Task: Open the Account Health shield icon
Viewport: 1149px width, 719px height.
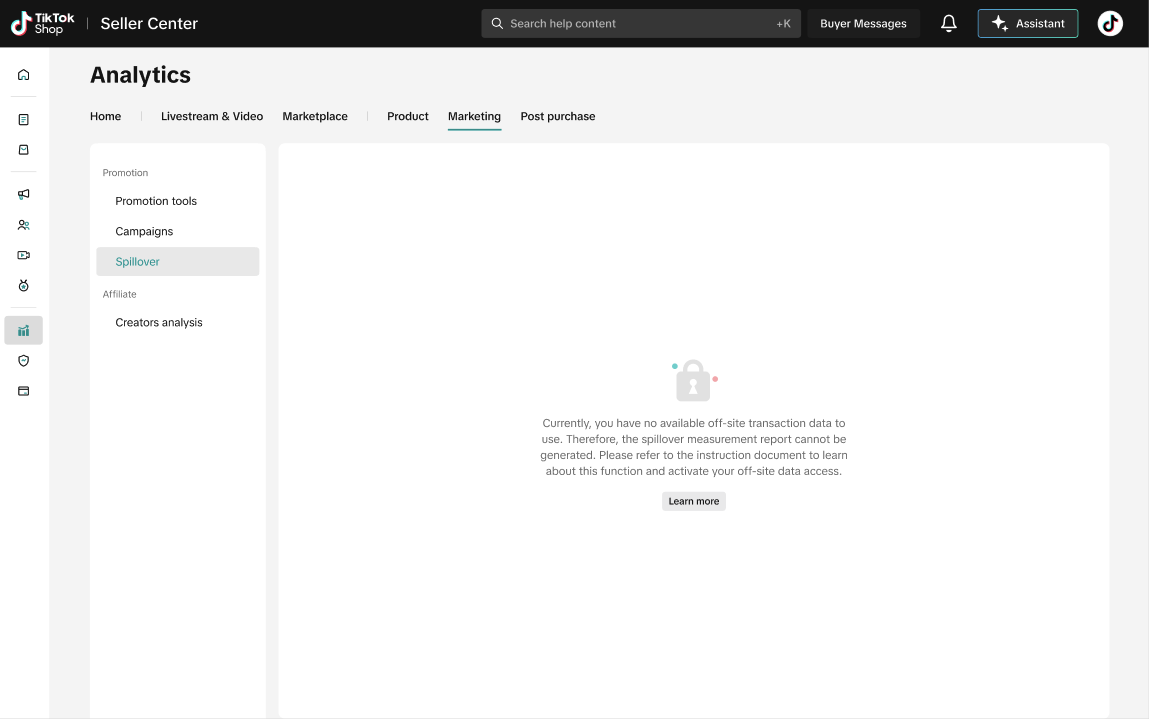Action: 24,361
